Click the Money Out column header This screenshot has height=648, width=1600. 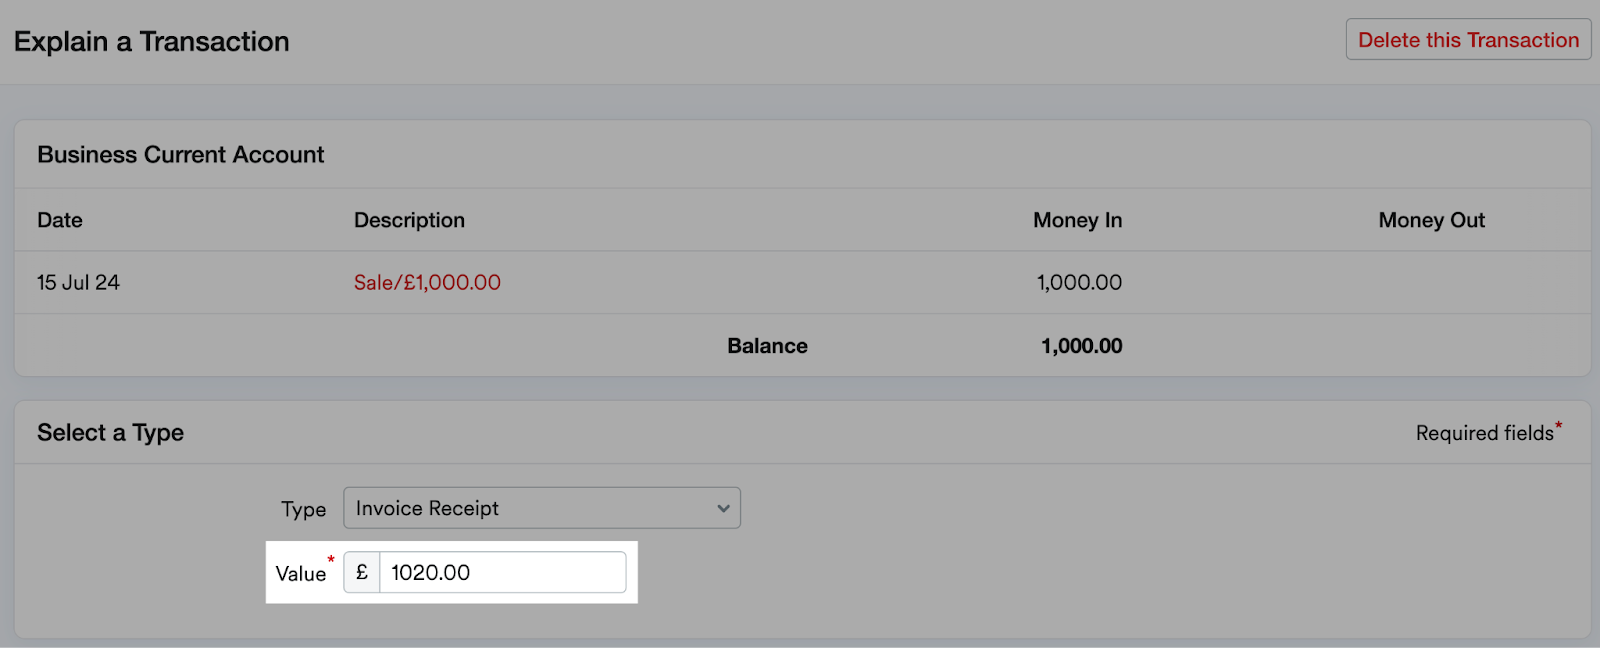1430,220
